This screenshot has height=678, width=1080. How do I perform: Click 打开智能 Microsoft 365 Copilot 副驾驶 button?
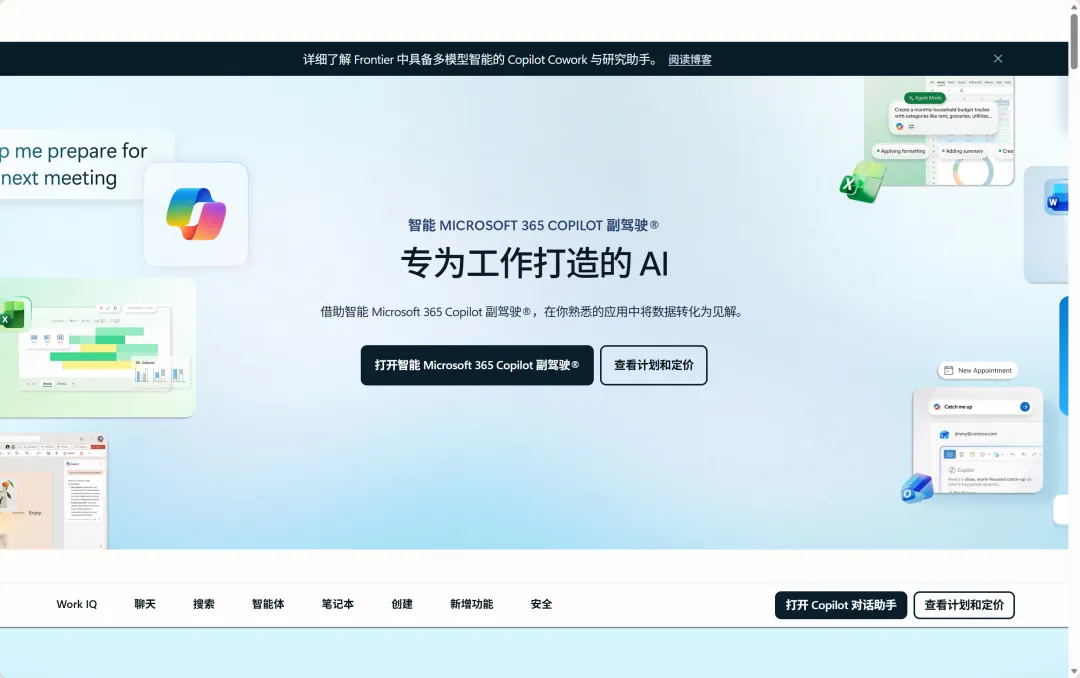477,365
